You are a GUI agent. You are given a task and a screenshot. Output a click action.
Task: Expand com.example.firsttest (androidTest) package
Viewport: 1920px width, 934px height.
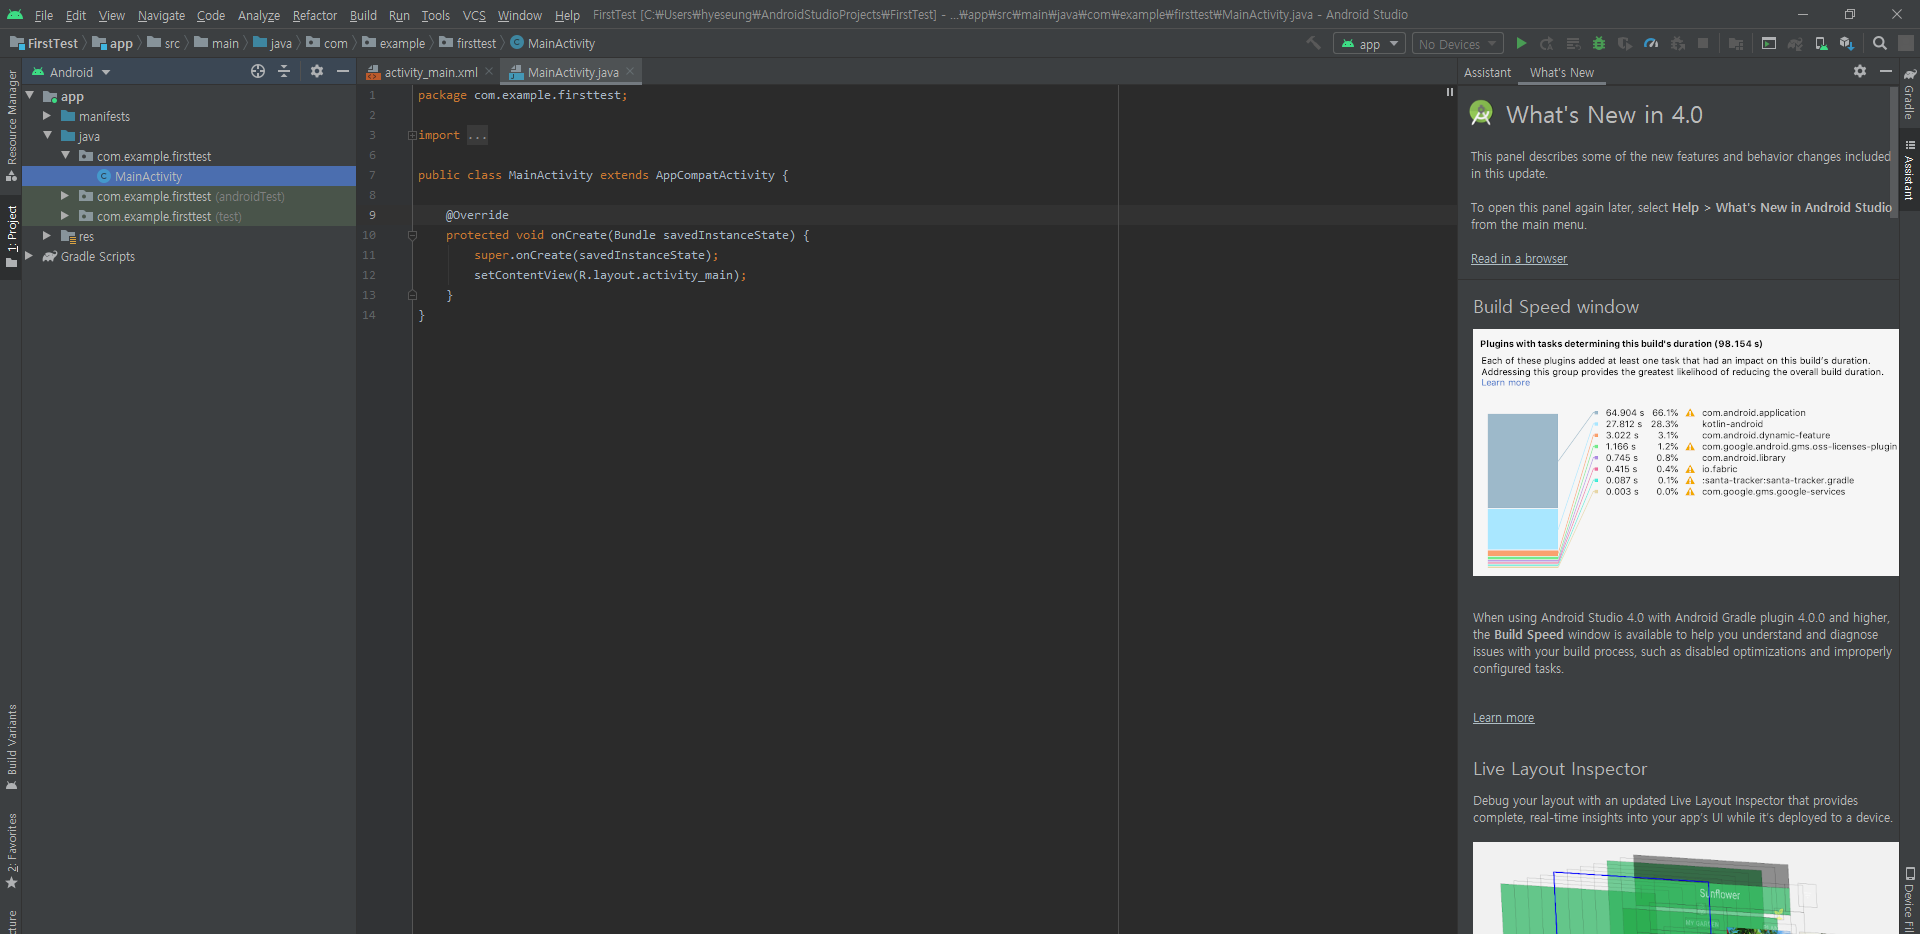pyautogui.click(x=65, y=196)
